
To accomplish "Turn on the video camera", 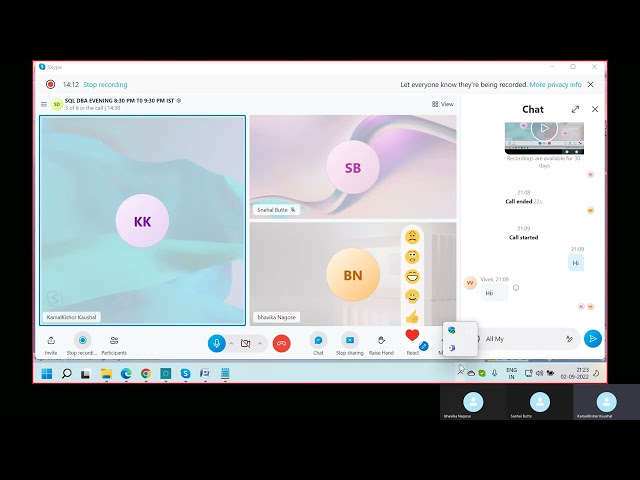I will tap(245, 343).
